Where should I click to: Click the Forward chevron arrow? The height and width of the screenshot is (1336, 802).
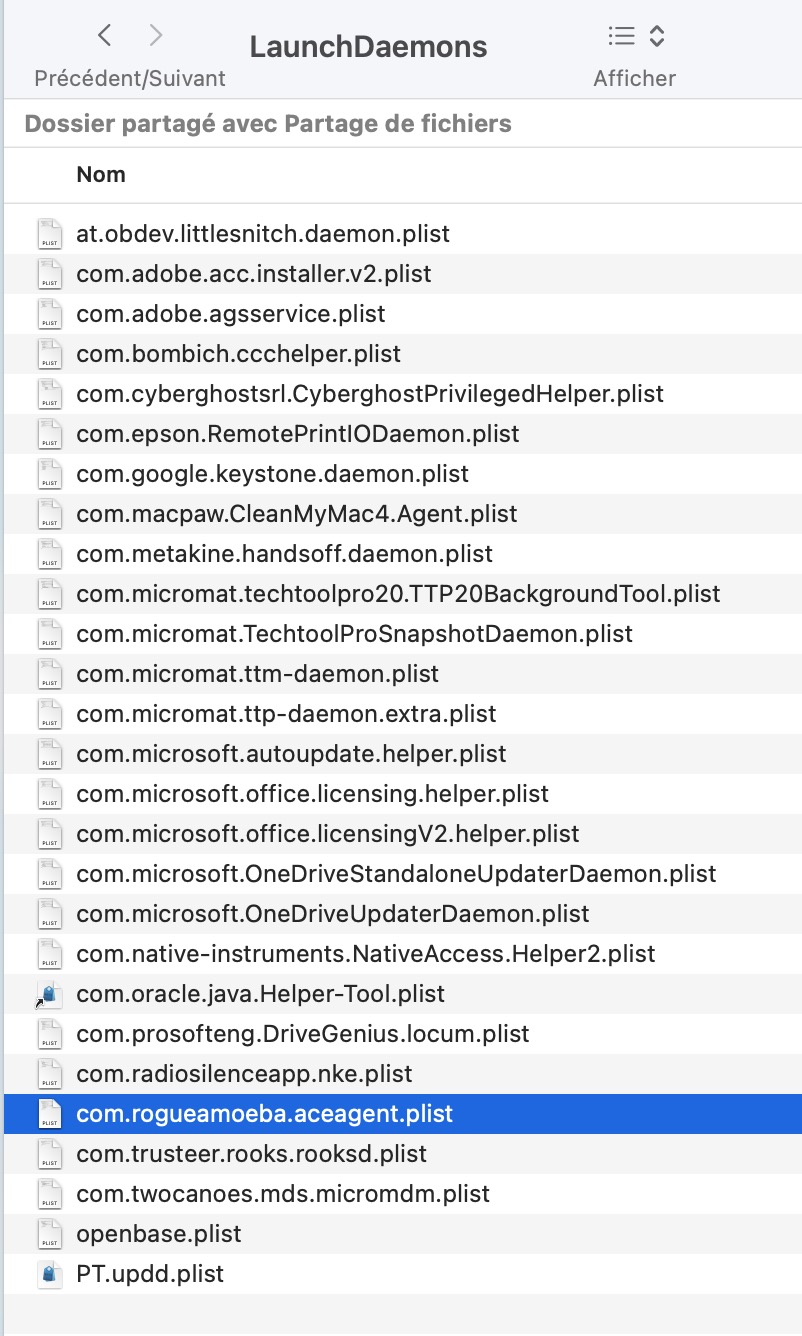[x=155, y=37]
